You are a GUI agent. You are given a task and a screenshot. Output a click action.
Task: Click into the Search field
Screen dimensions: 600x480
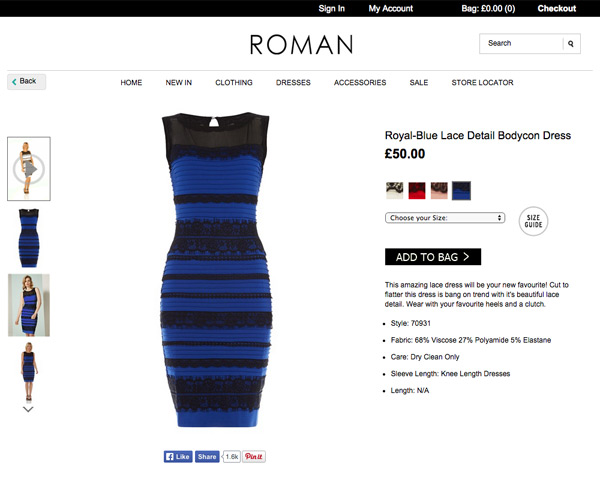(521, 44)
